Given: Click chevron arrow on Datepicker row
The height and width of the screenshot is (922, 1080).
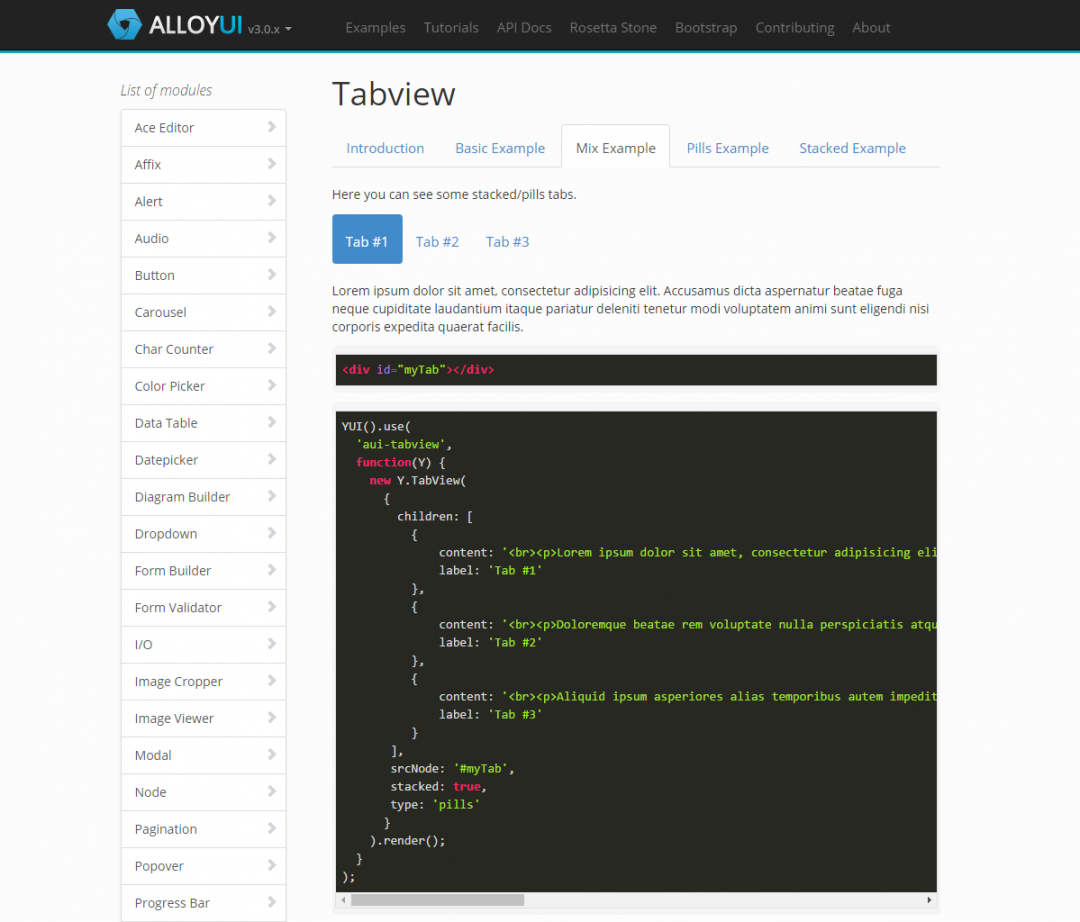Looking at the screenshot, I should point(271,459).
